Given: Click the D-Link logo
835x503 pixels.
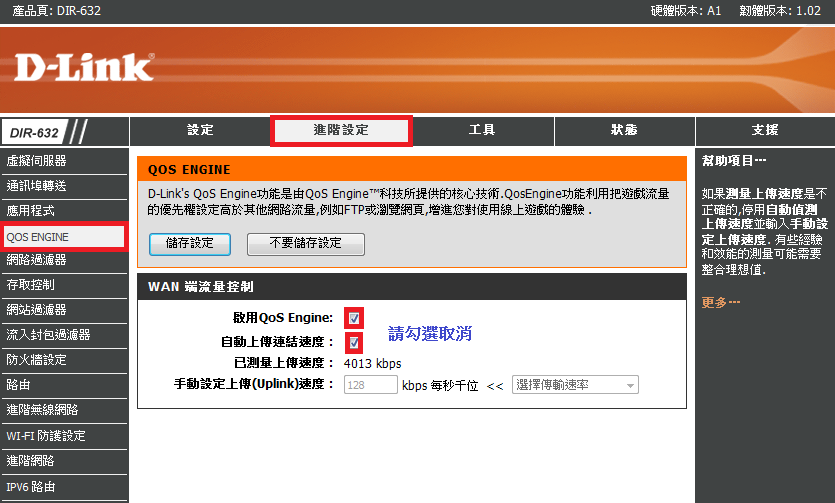Looking at the screenshot, I should 84,67.
